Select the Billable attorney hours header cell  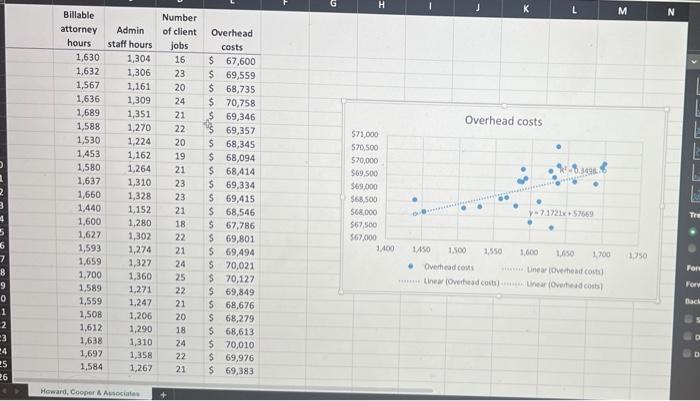click(x=79, y=29)
